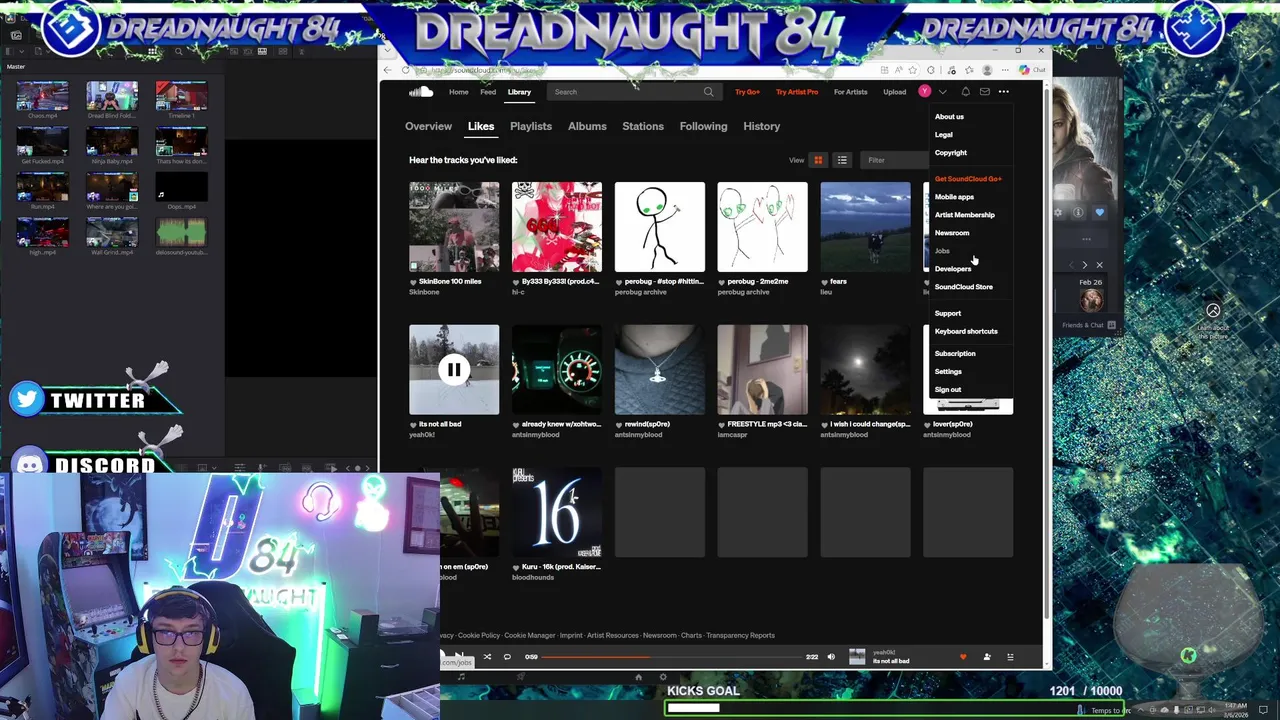Select Chaos.mp4 clip in the media pool

(x=42, y=96)
